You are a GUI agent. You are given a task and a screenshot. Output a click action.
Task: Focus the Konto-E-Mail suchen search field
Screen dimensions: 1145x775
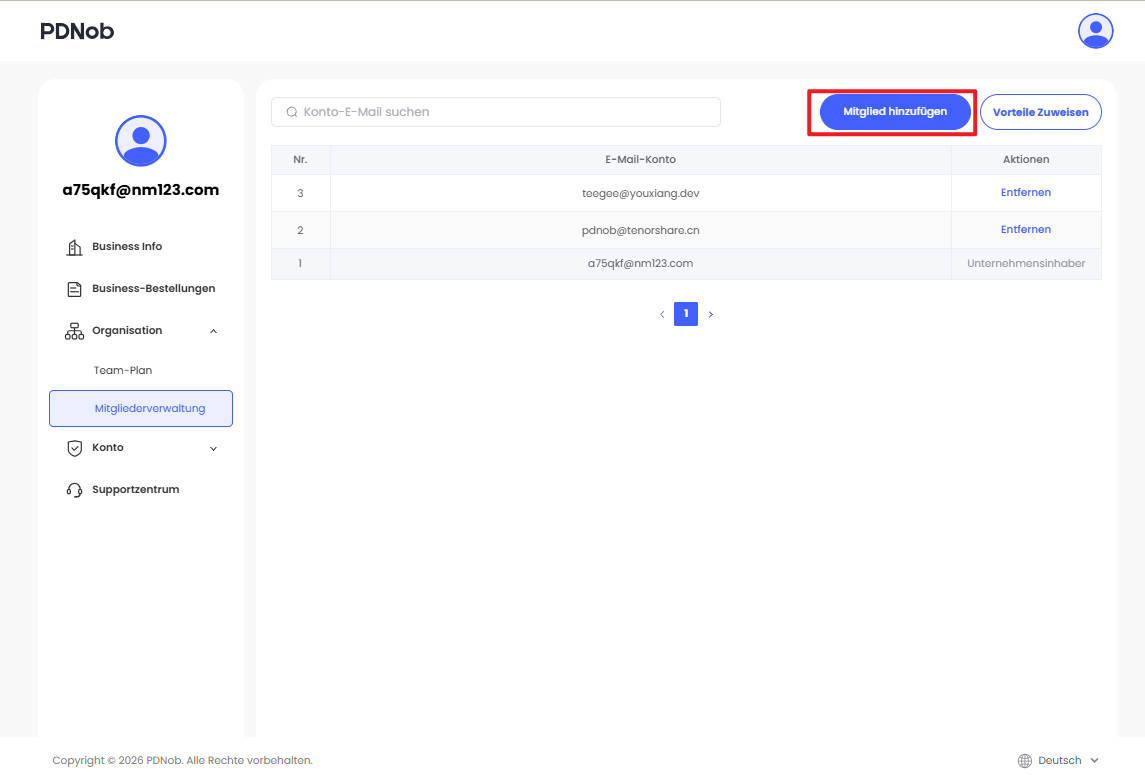(x=496, y=112)
